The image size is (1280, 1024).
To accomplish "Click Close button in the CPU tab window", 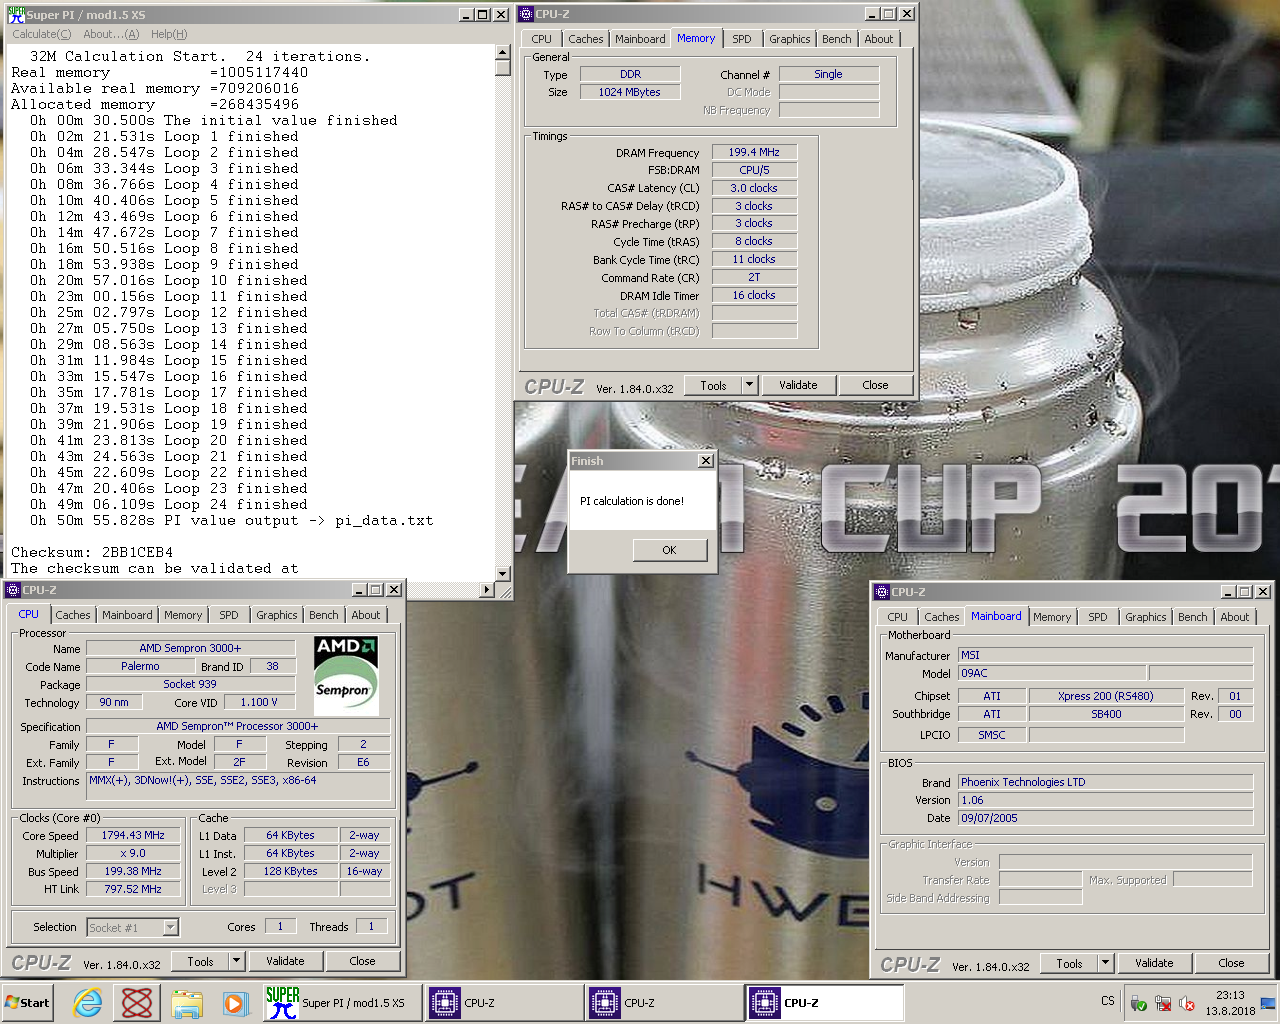I will 362,961.
